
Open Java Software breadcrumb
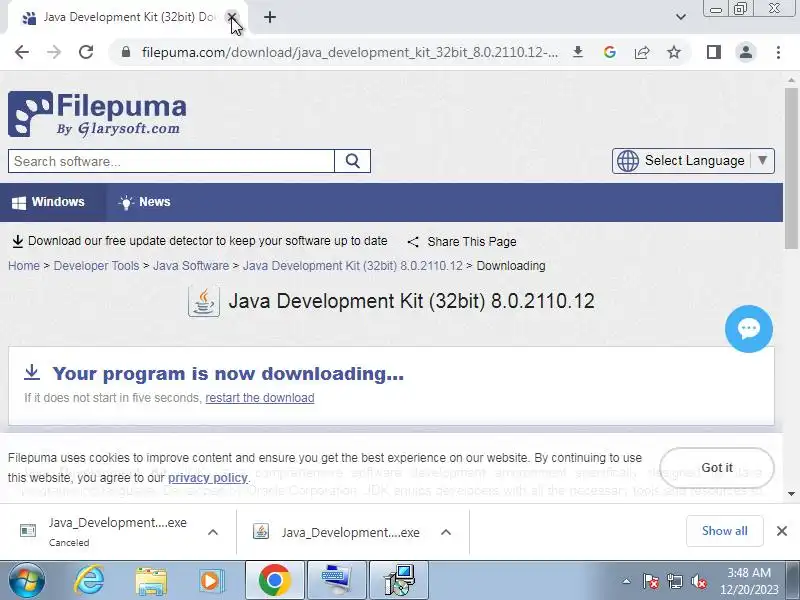click(x=191, y=266)
